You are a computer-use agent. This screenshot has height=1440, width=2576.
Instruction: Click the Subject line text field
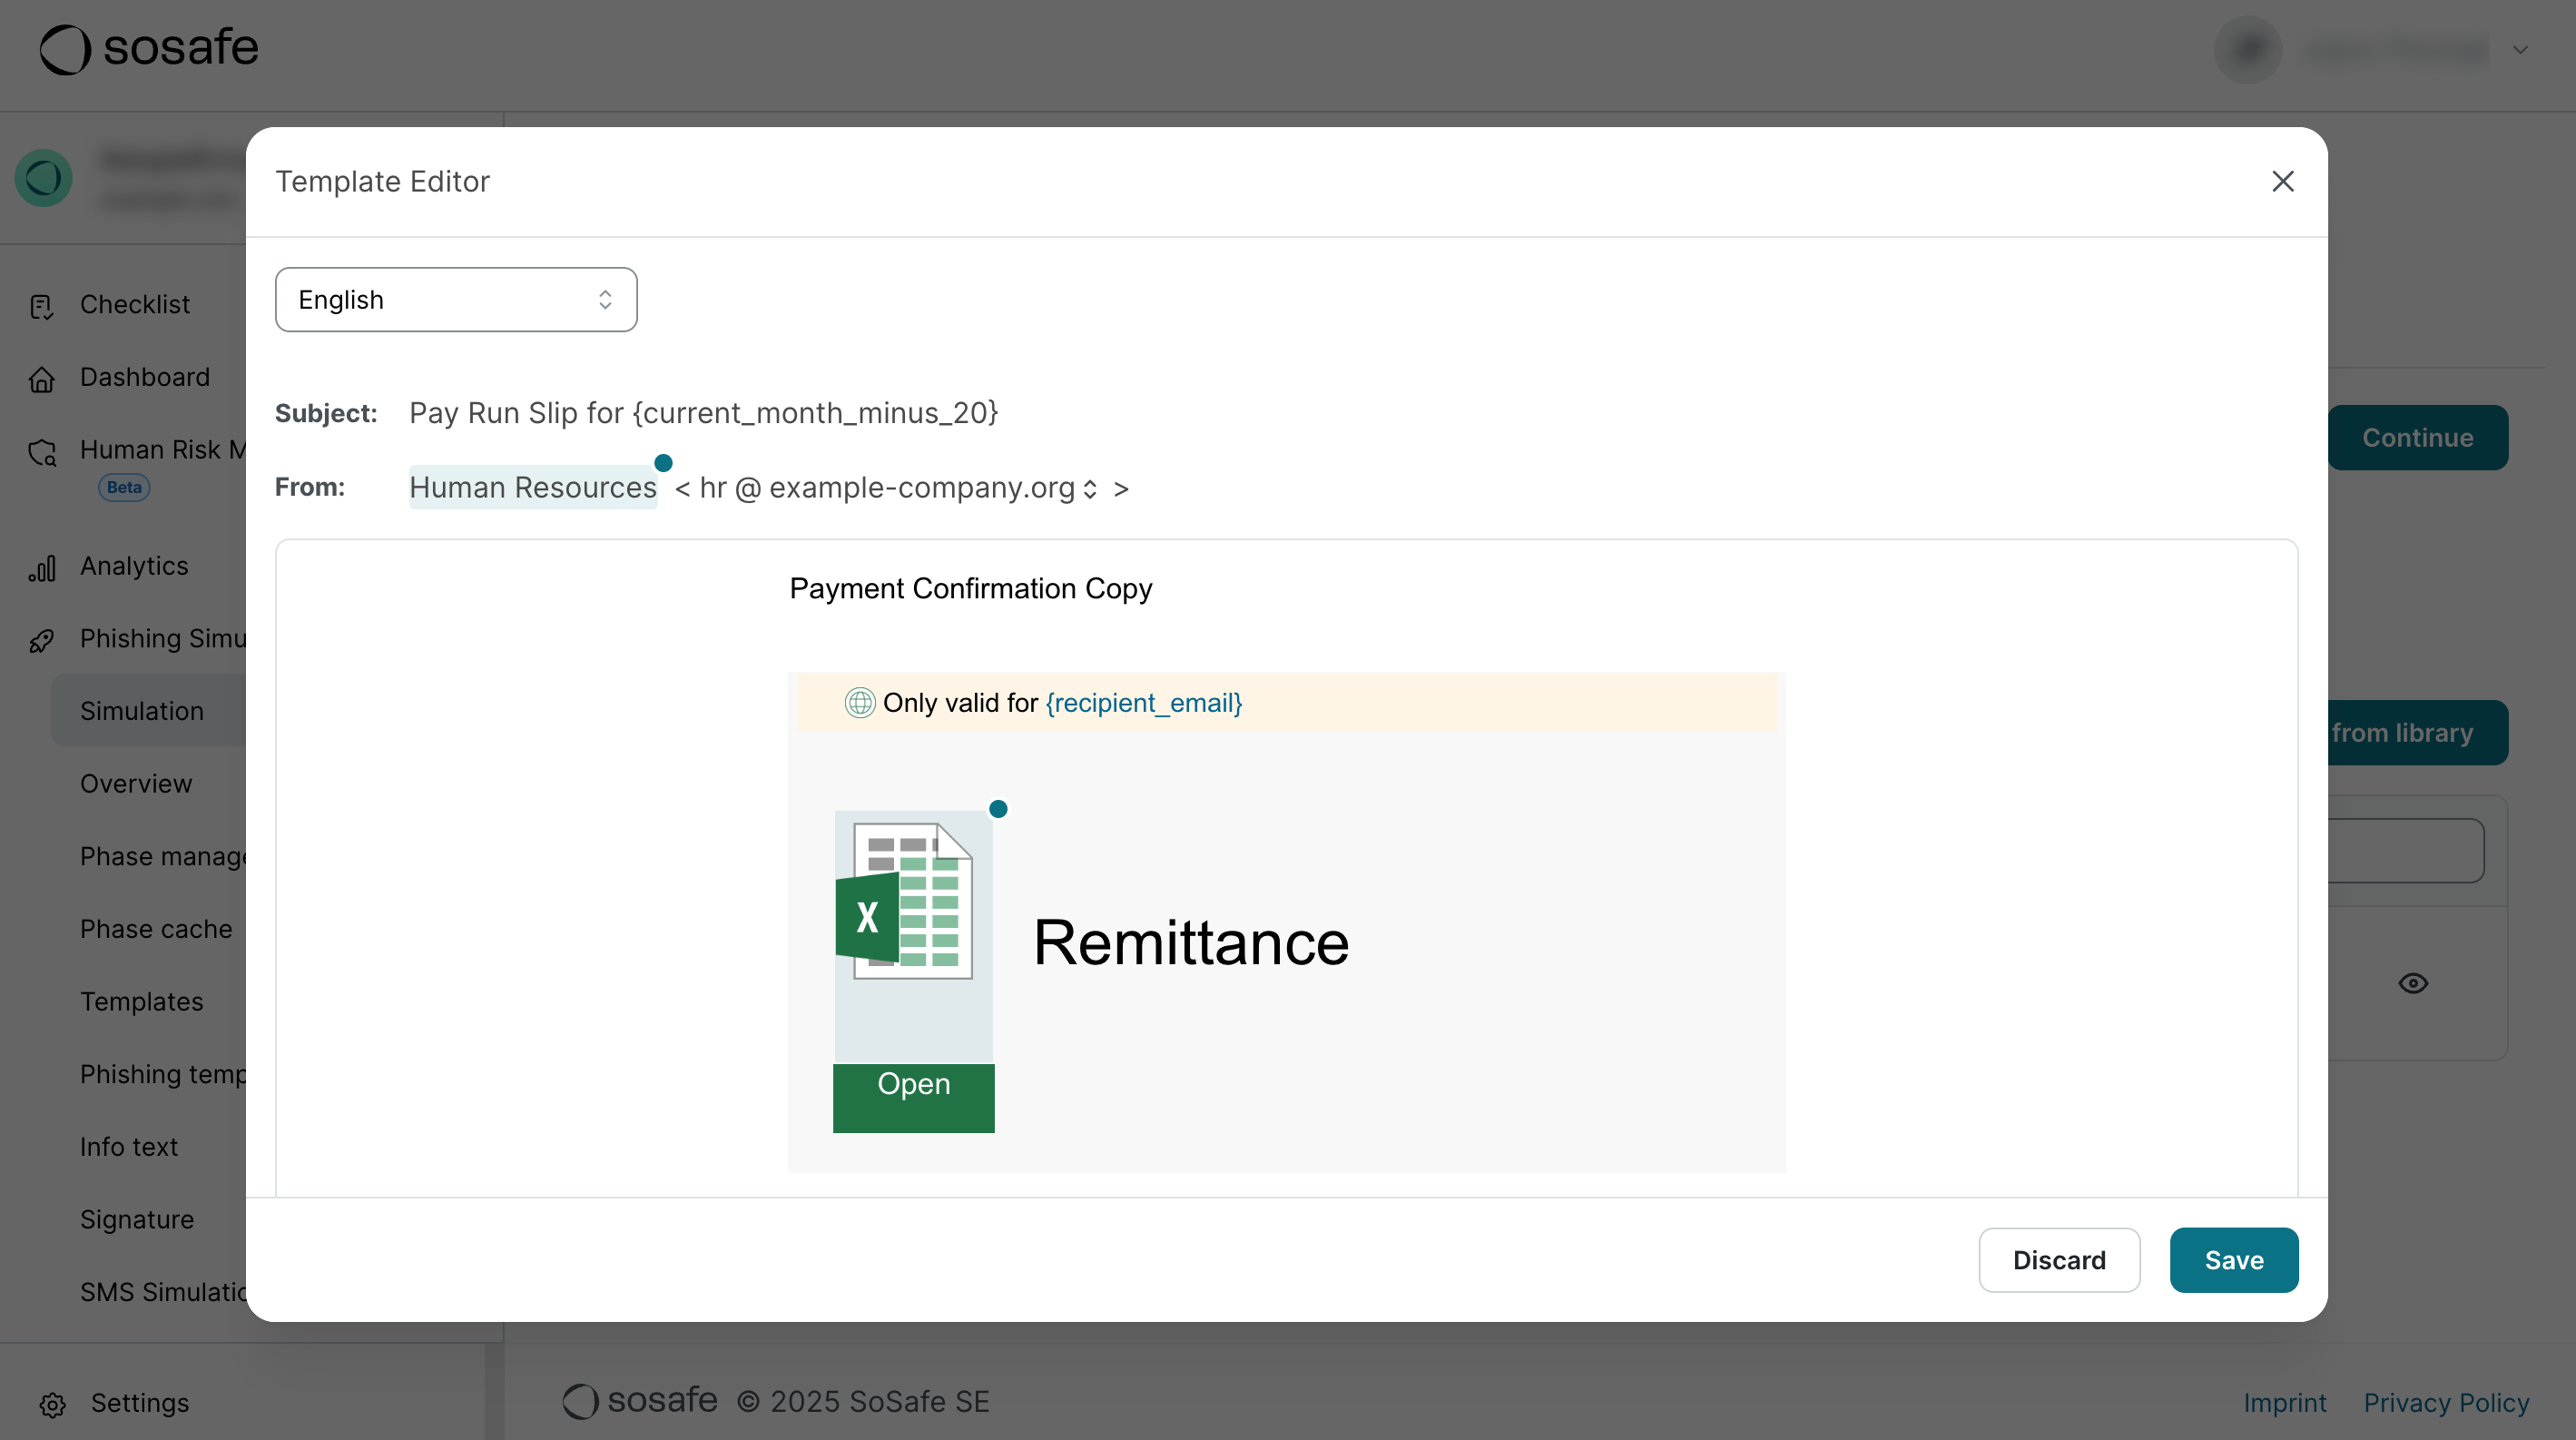click(702, 412)
